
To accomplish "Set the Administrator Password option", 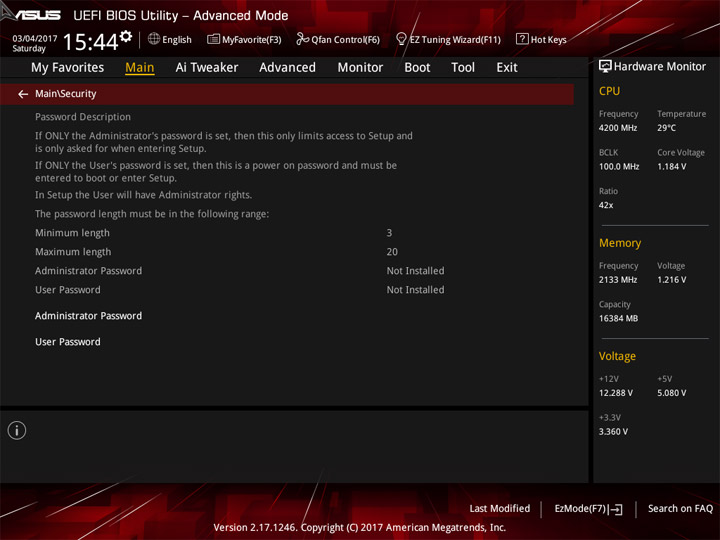I will tap(88, 316).
